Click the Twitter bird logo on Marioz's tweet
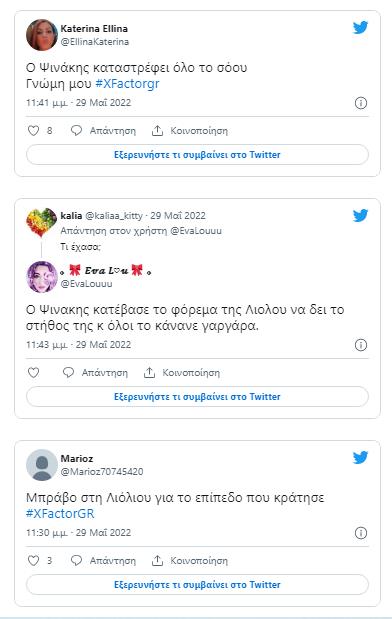This screenshot has width=392, height=619. click(x=360, y=458)
